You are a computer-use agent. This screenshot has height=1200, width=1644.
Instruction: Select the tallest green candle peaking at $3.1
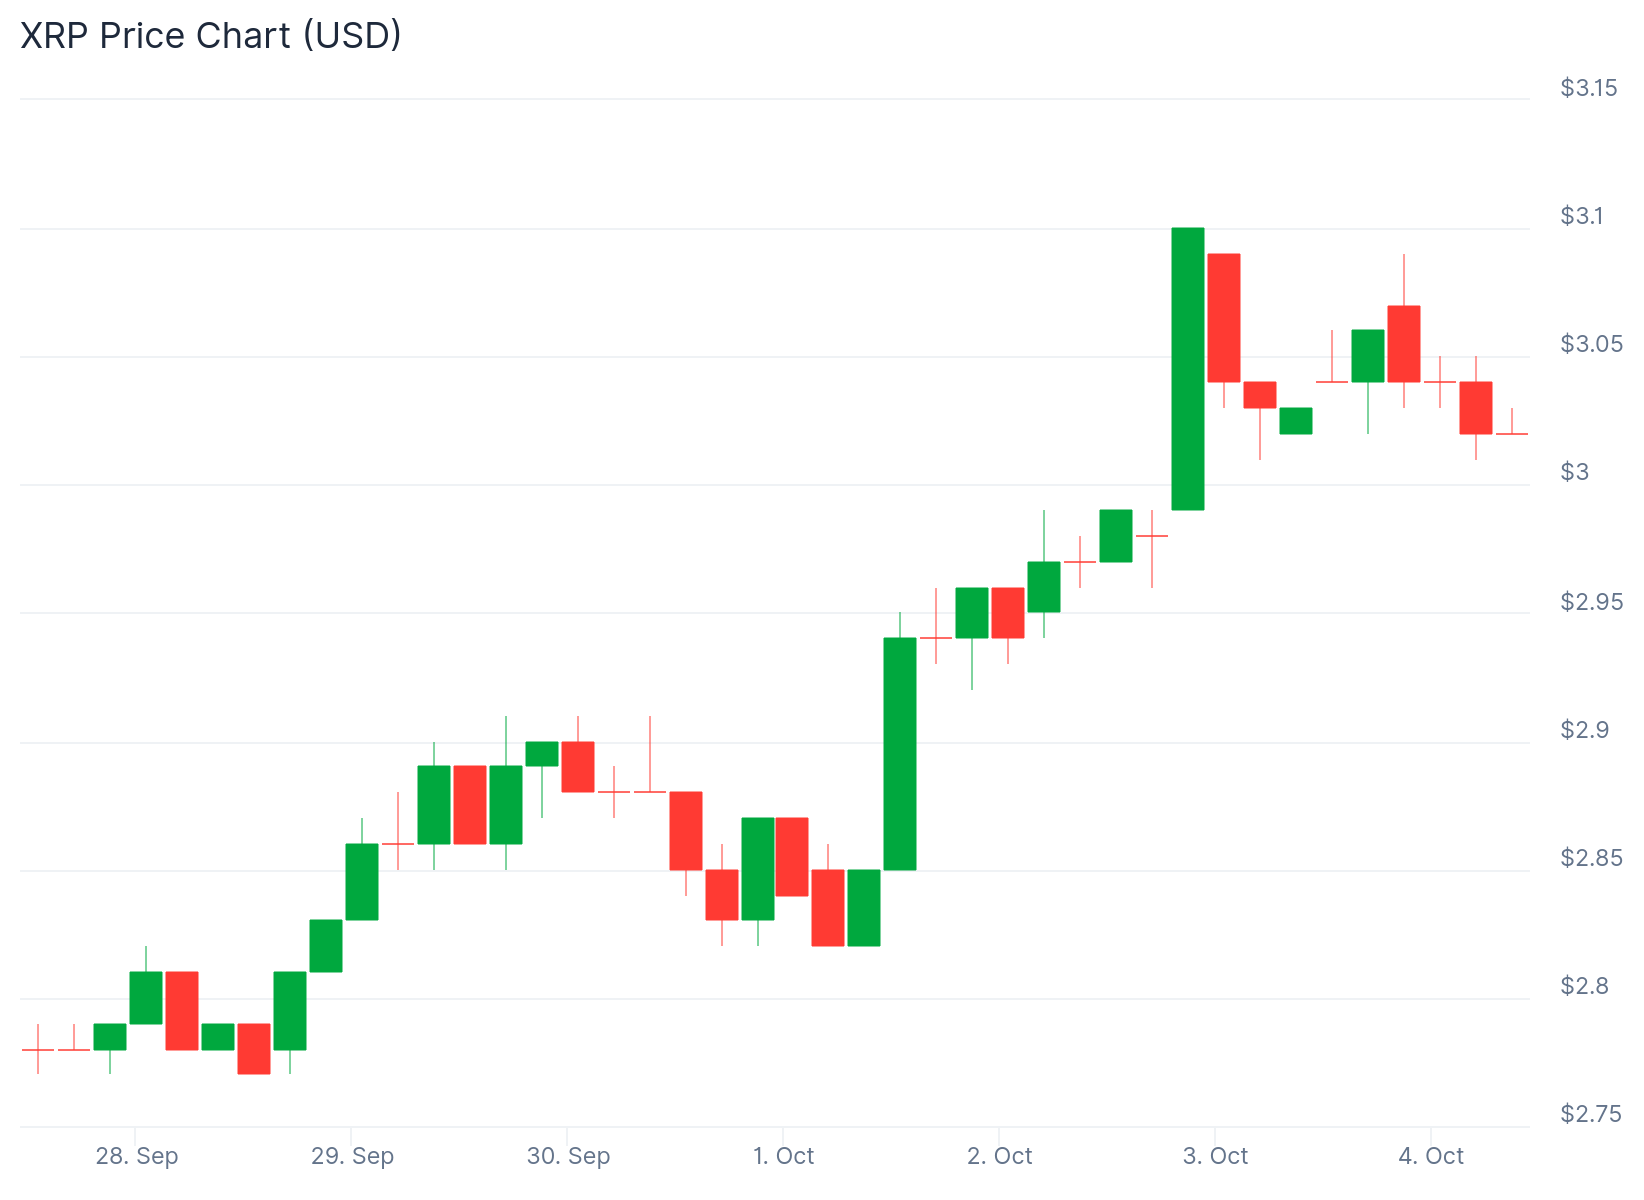coord(1188,369)
